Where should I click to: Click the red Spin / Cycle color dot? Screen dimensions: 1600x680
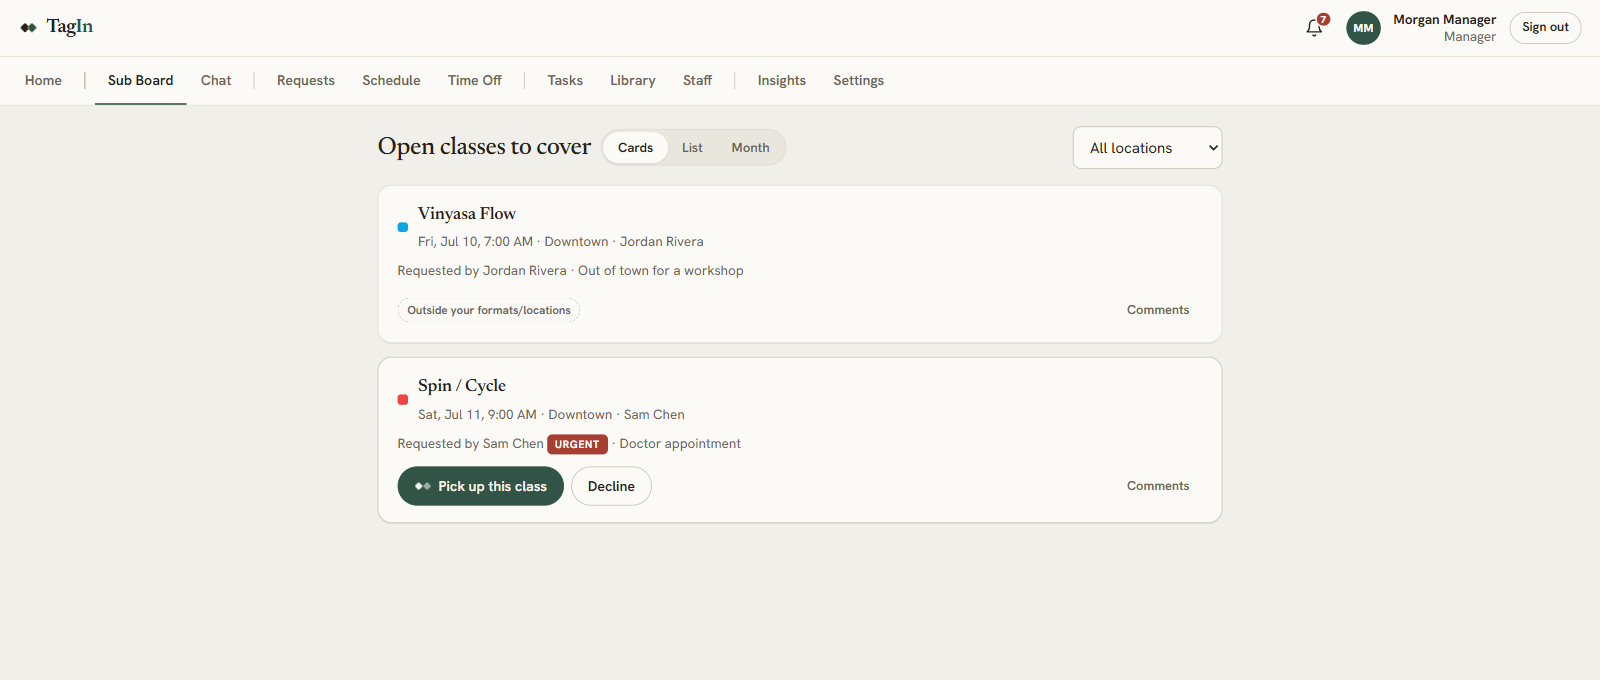pos(403,399)
